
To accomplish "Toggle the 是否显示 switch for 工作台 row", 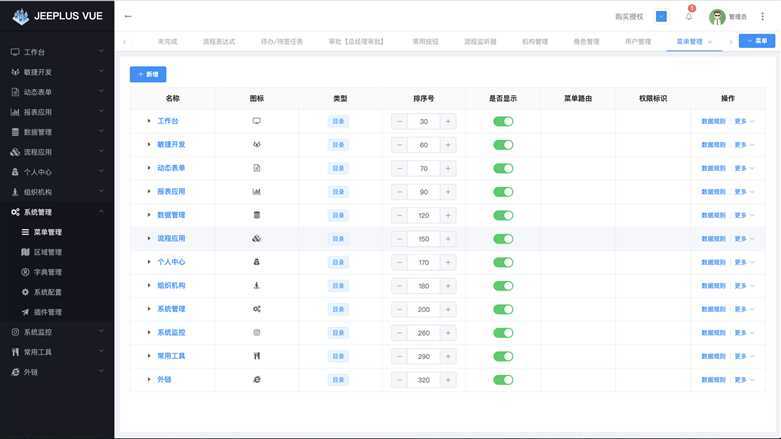I will pos(503,121).
